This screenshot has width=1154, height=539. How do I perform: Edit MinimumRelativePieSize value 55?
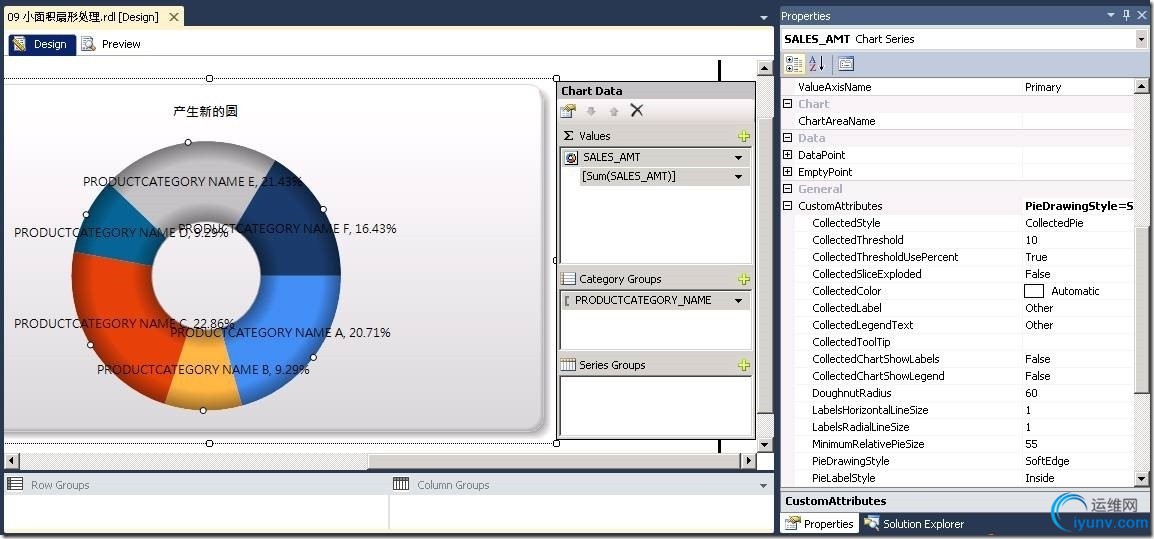1031,444
